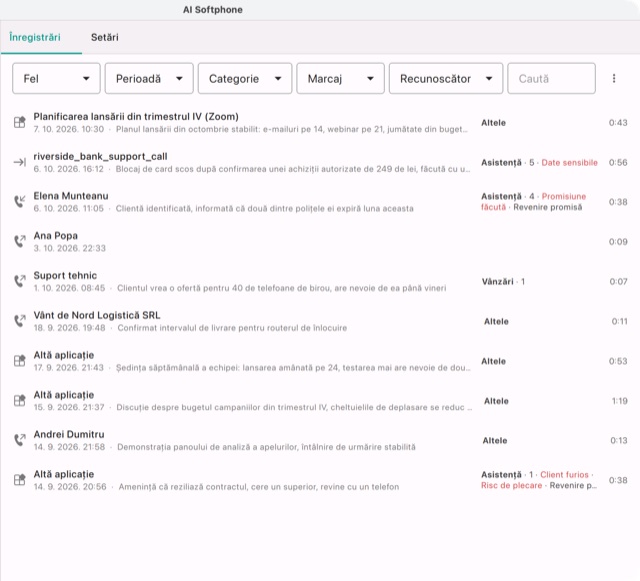Expand the Categorie filter dropdown
The image size is (640, 581).
pyautogui.click(x=245, y=78)
